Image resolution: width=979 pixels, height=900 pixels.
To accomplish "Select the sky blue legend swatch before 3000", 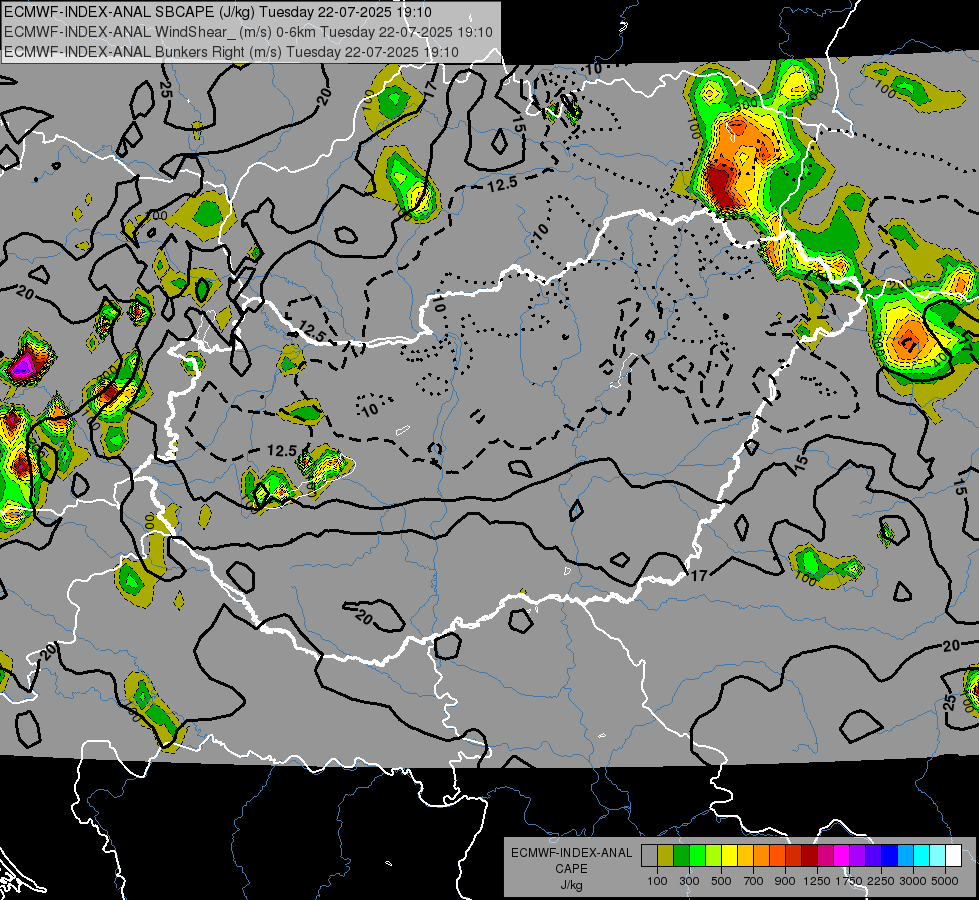I will coord(905,855).
